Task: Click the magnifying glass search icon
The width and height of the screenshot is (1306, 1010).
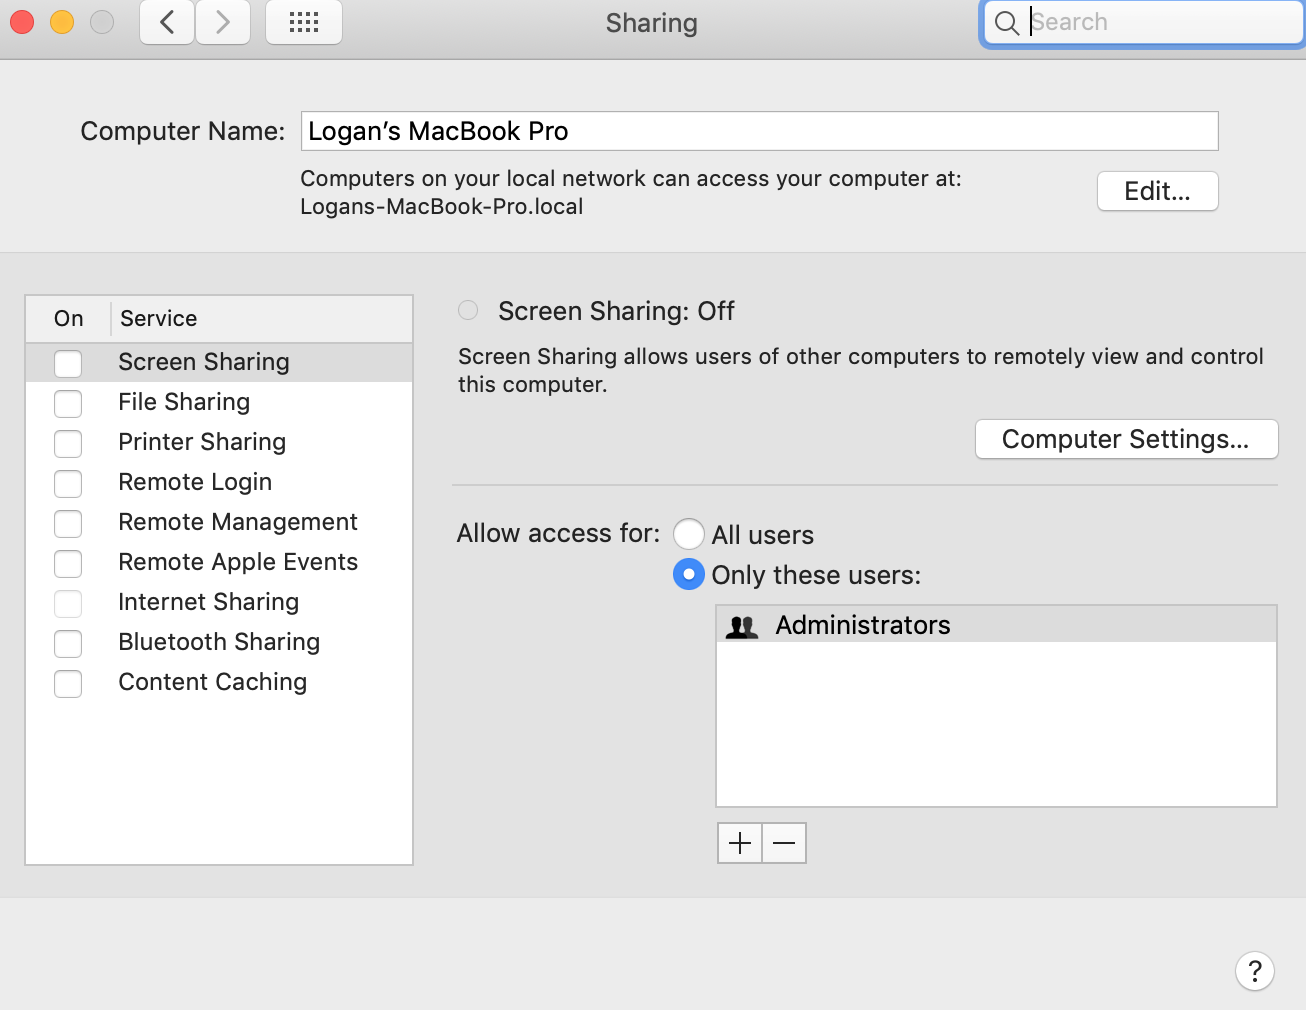Action: coord(1007,23)
